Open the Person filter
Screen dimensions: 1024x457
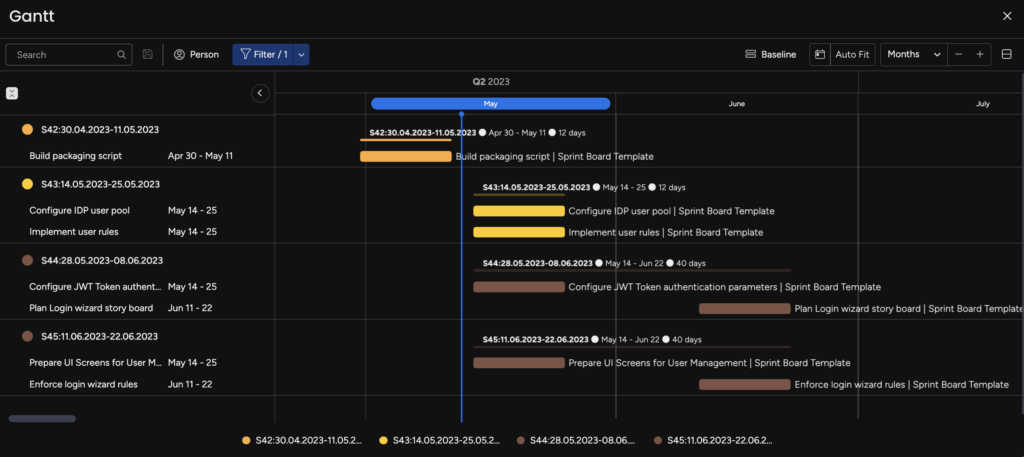[x=196, y=54]
